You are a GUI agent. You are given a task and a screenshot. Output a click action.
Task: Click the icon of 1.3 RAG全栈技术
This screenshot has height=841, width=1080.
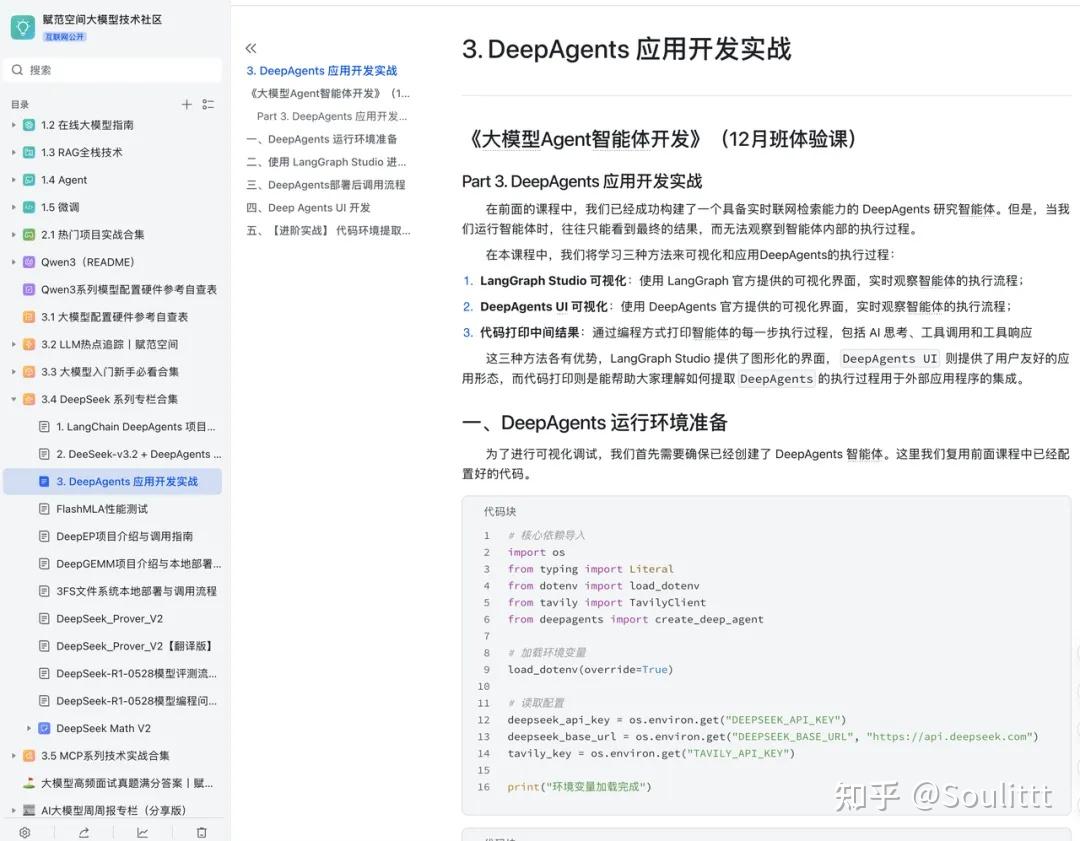point(29,152)
